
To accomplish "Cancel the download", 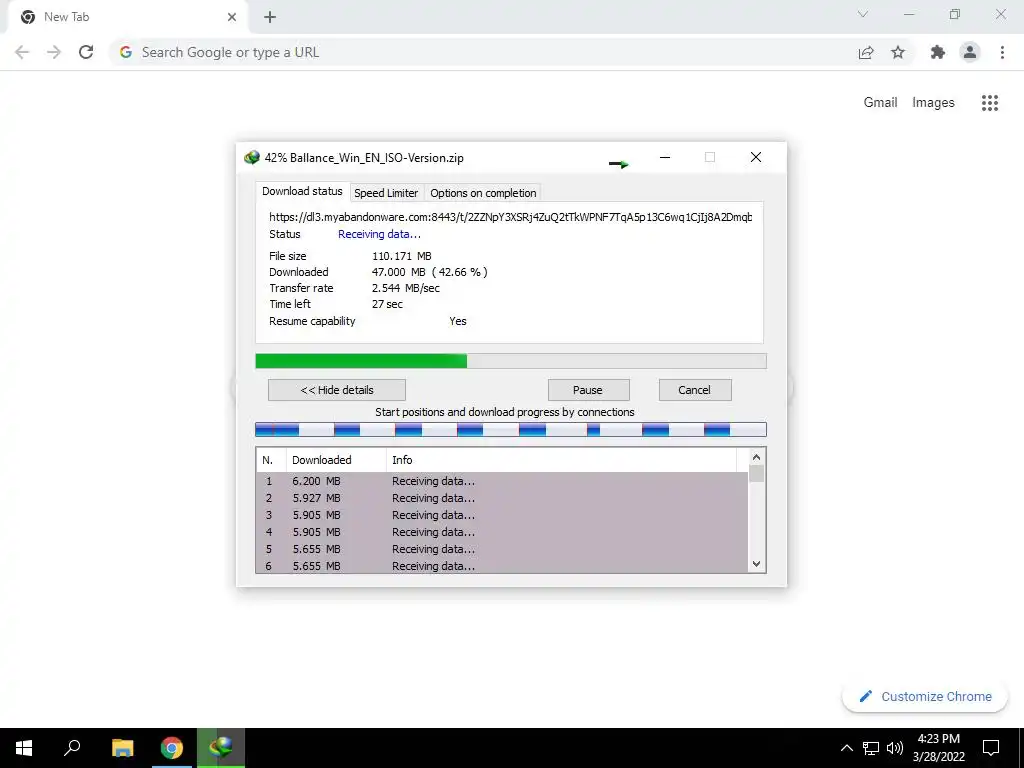I will click(695, 390).
